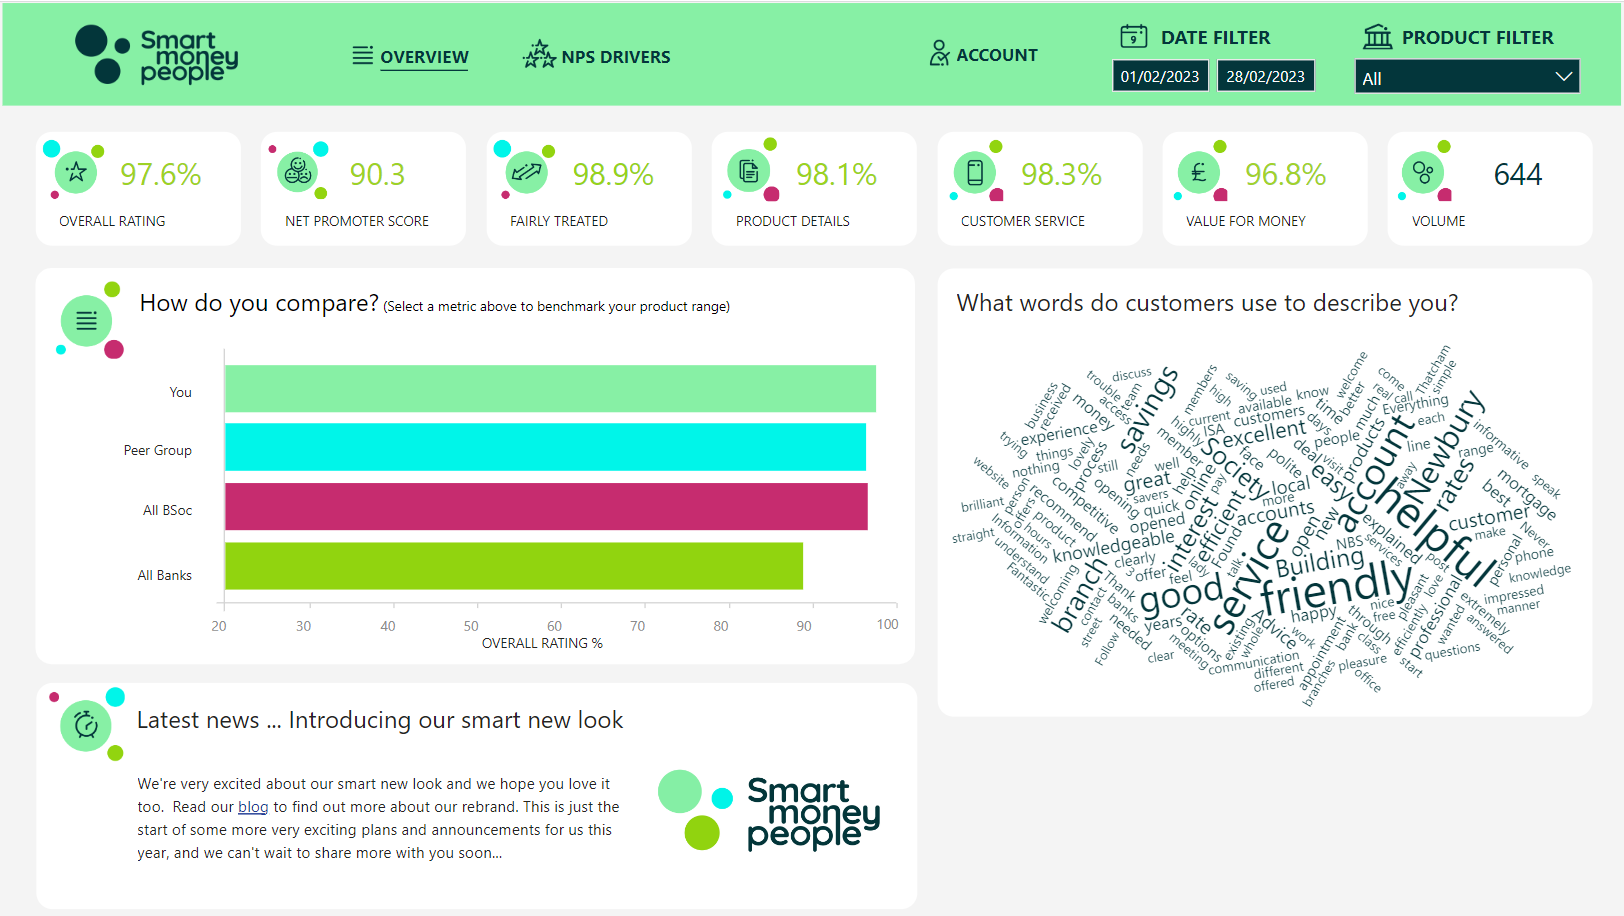
Task: Click the Customer Service phone icon
Action: tap(975, 173)
